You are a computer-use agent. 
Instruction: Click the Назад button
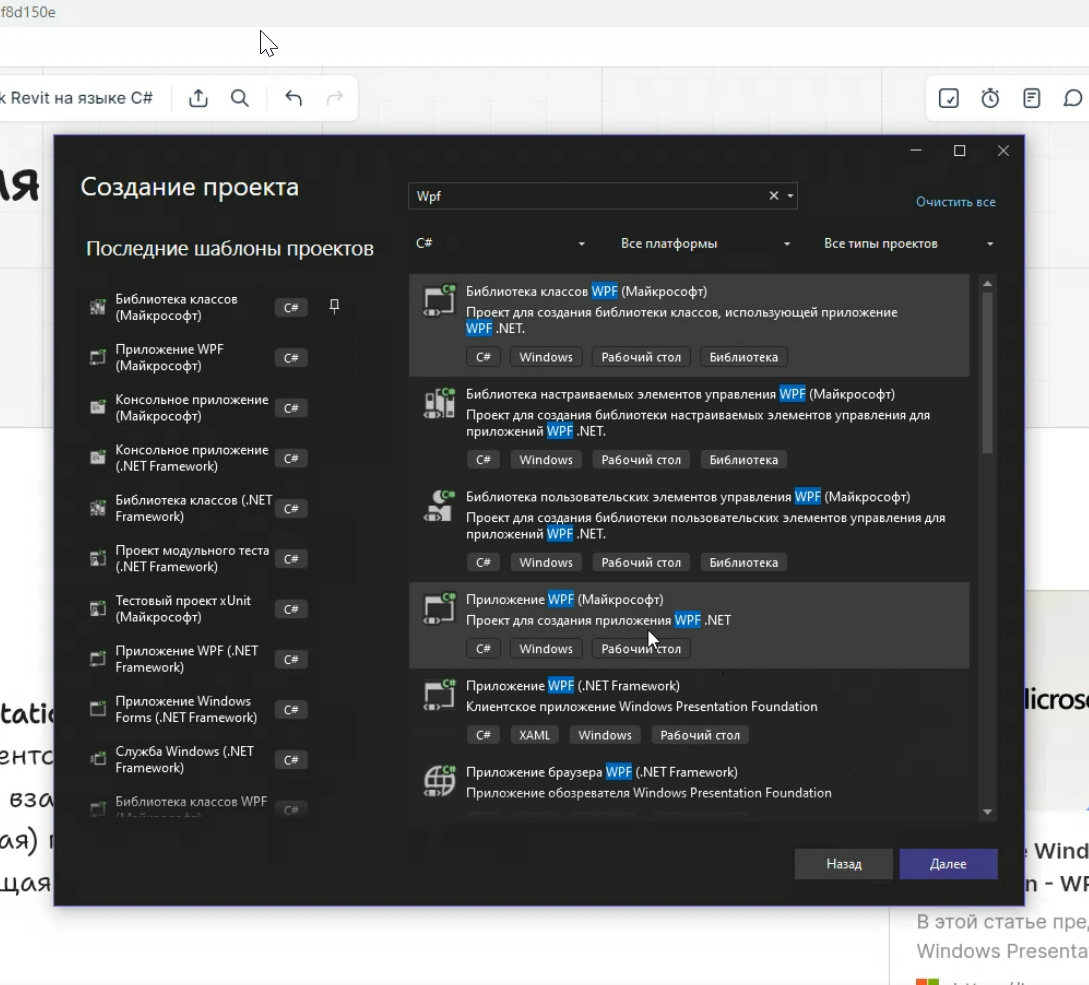coord(844,863)
